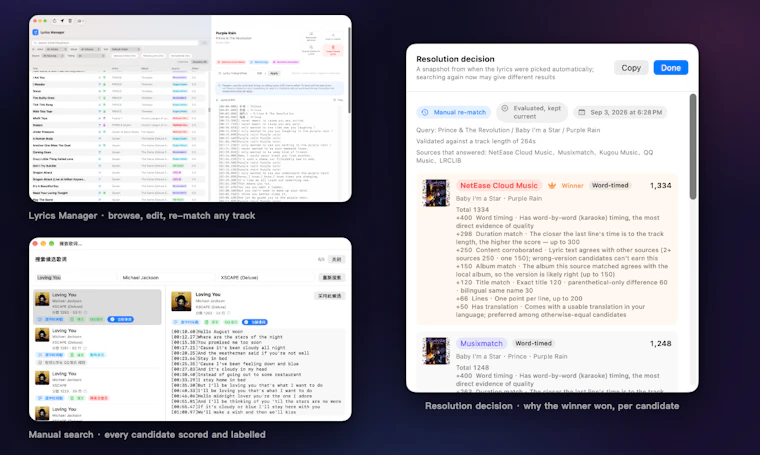Open the NetEase Cloud Music album thumbnail
Screen dimensions: 760x455
[x=436, y=193]
